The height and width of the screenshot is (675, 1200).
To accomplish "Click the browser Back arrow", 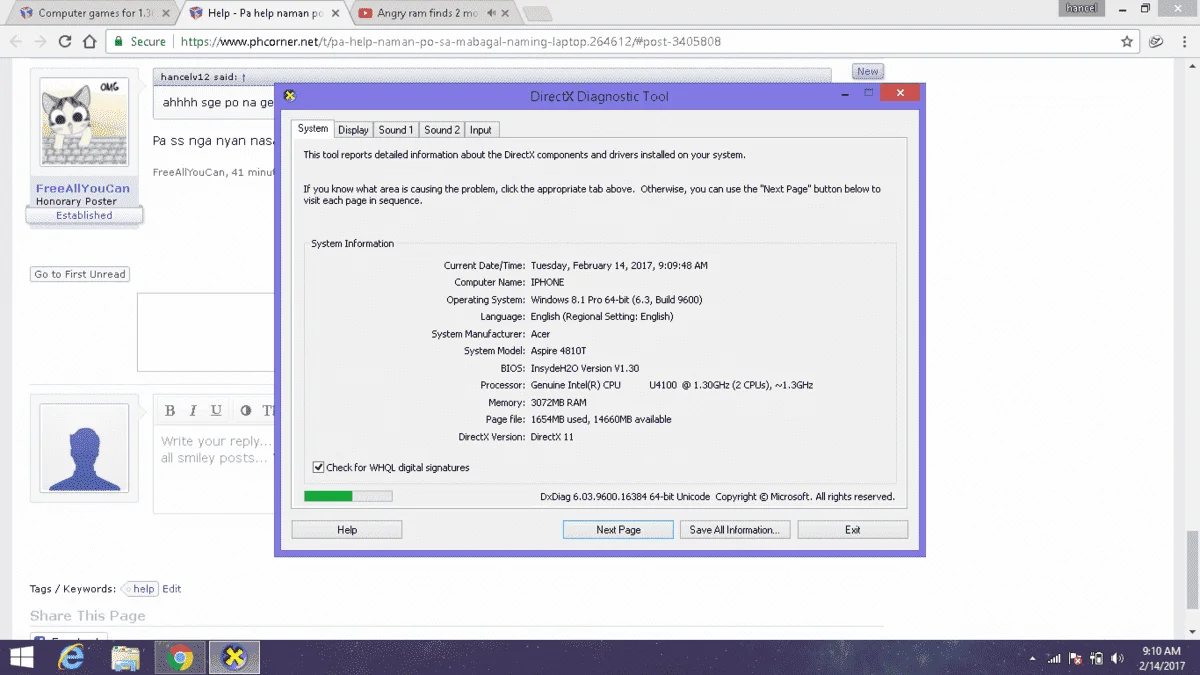I will (x=15, y=42).
